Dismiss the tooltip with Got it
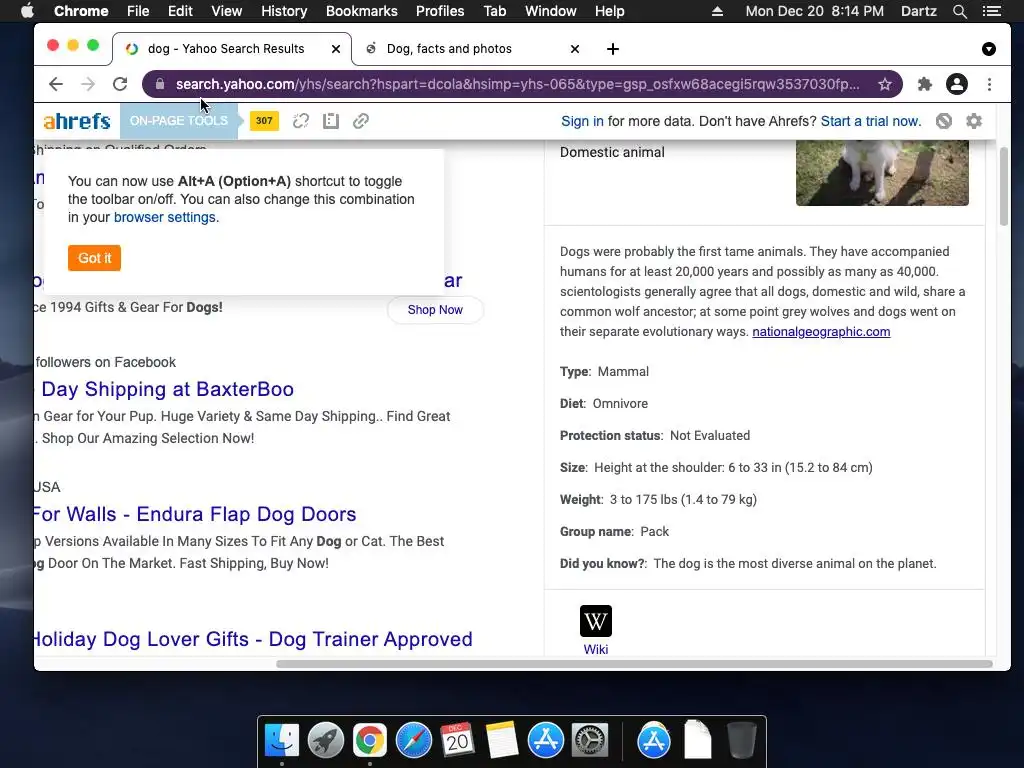The width and height of the screenshot is (1024, 768). 95,258
